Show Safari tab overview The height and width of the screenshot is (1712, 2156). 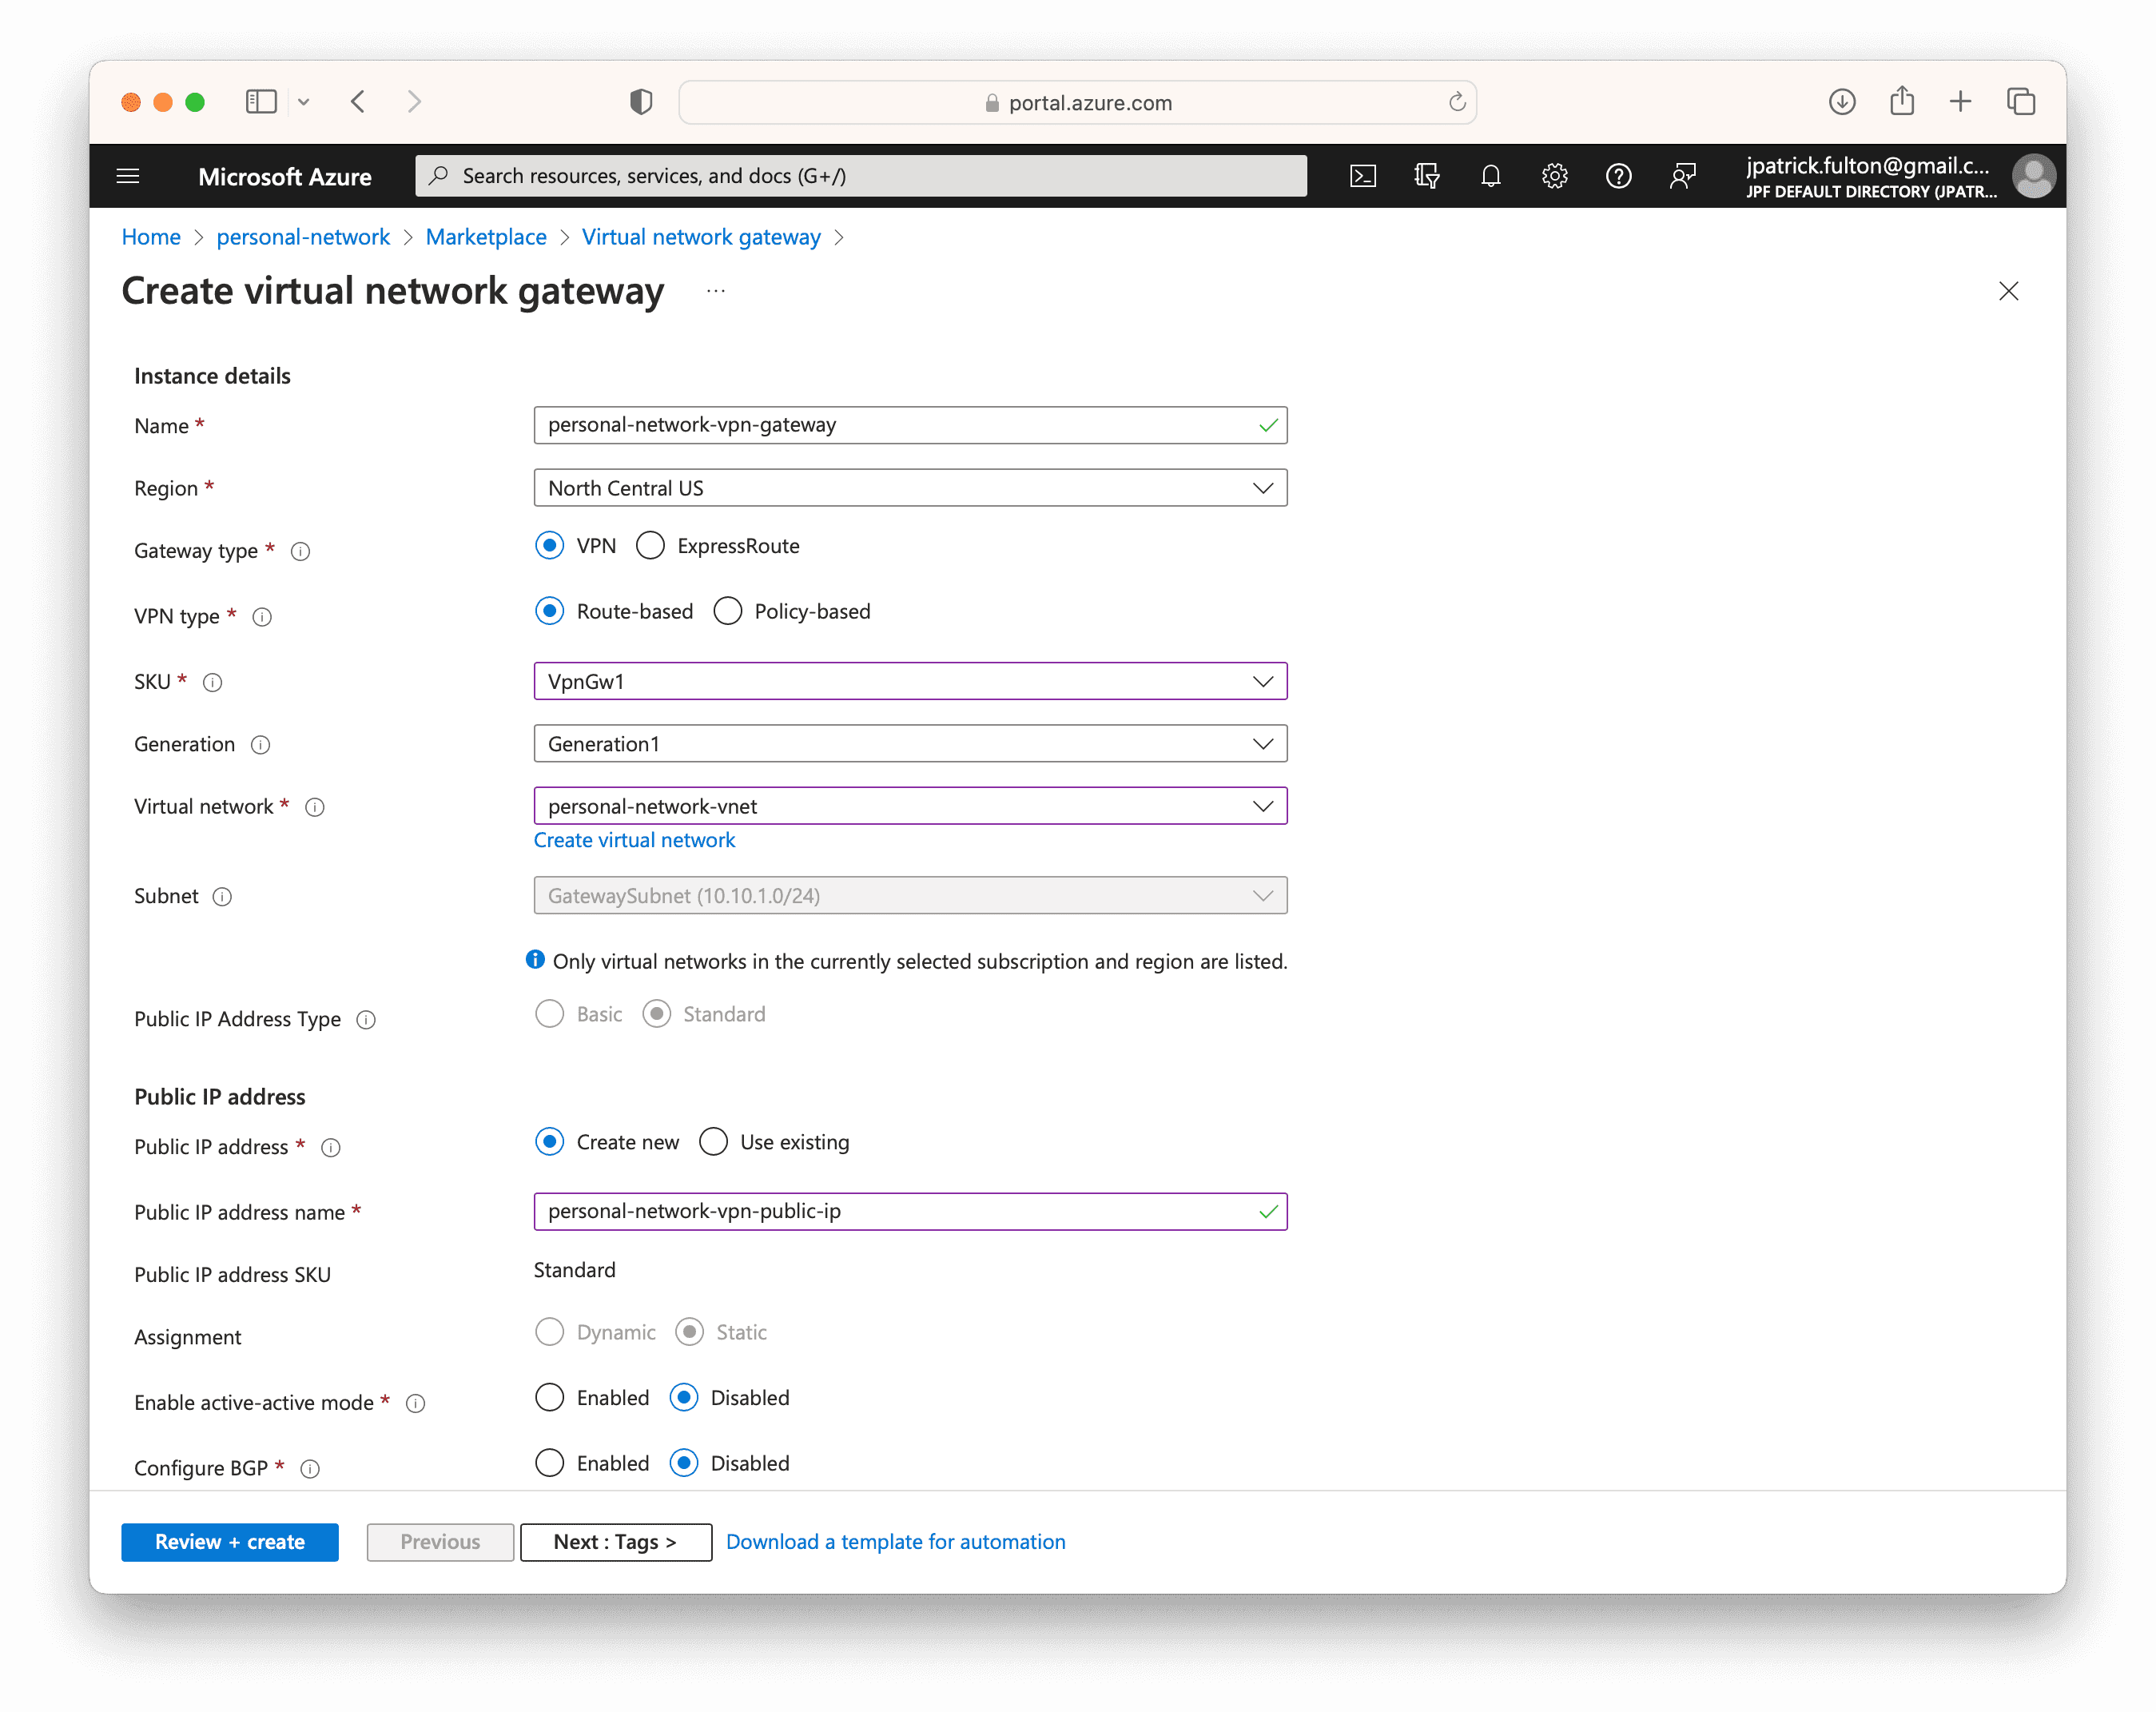2021,101
